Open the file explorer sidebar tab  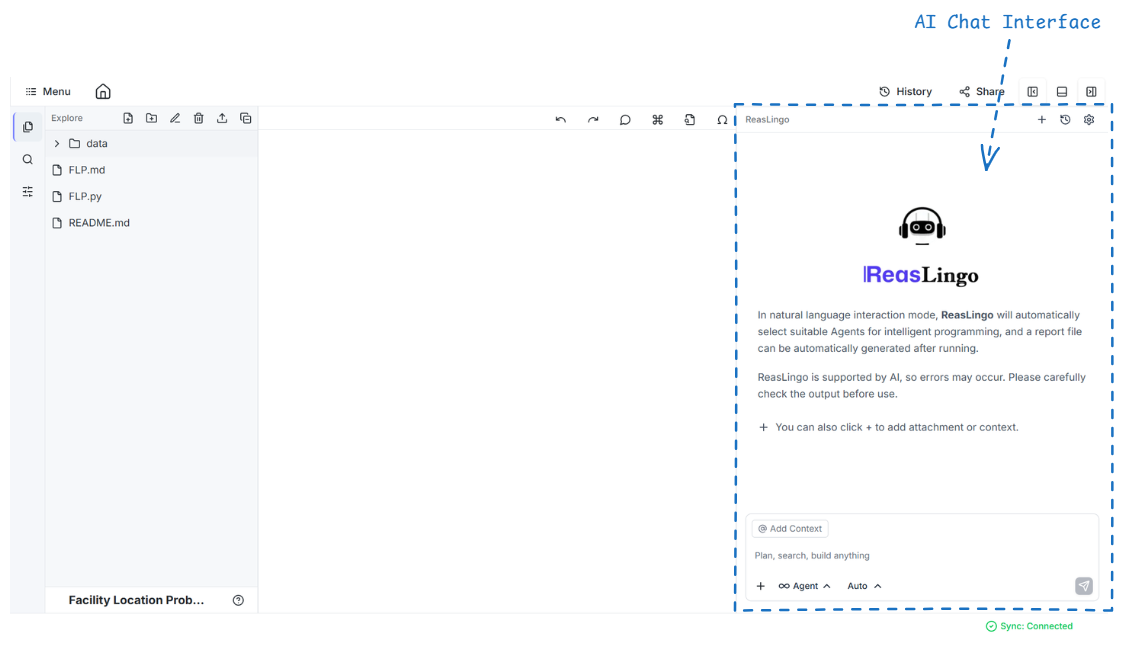[x=28, y=127]
